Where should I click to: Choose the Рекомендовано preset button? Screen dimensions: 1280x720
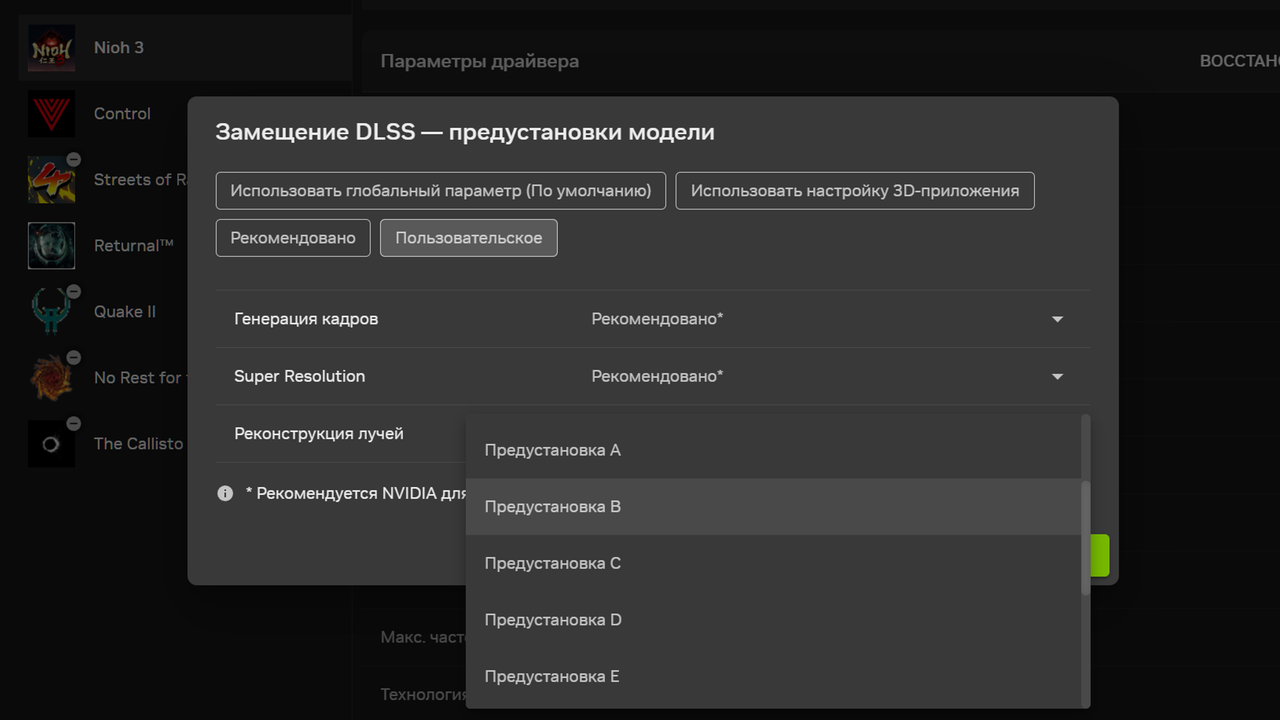(x=293, y=238)
